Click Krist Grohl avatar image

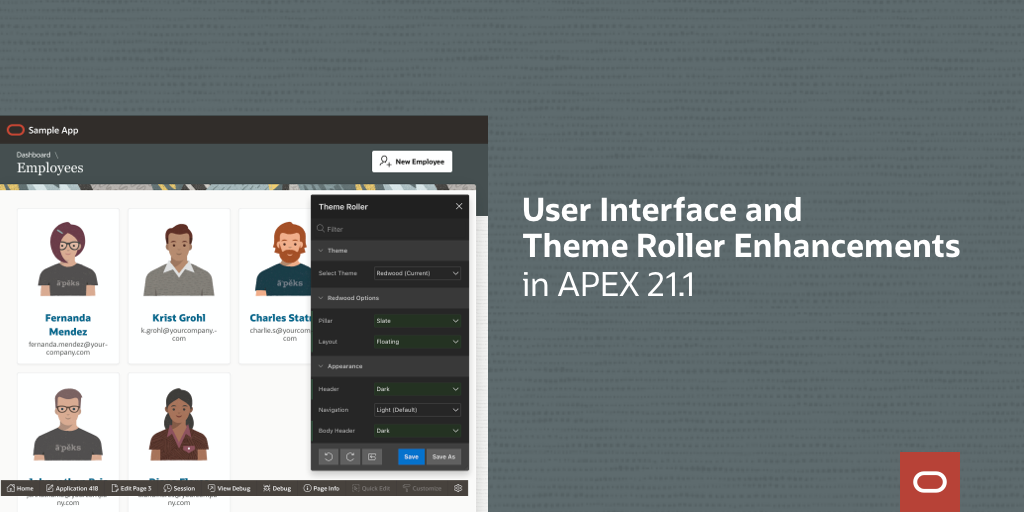tap(179, 260)
